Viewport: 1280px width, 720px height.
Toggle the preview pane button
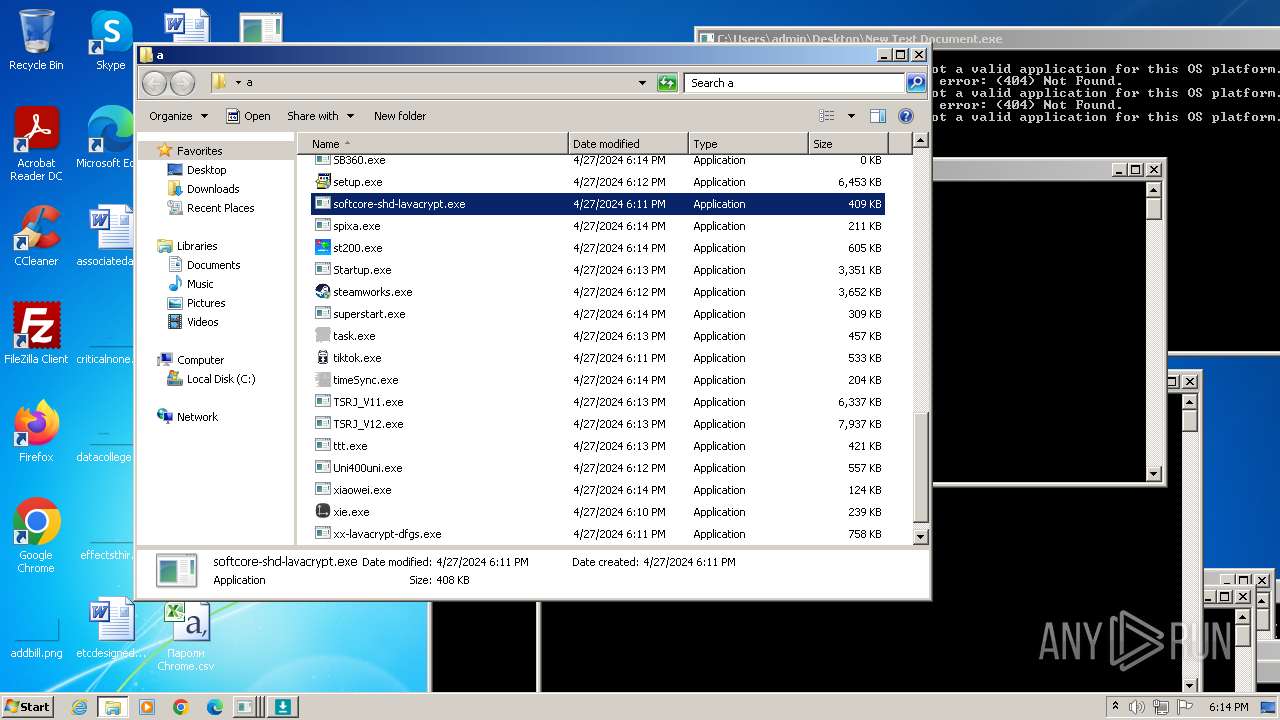pyautogui.click(x=877, y=116)
